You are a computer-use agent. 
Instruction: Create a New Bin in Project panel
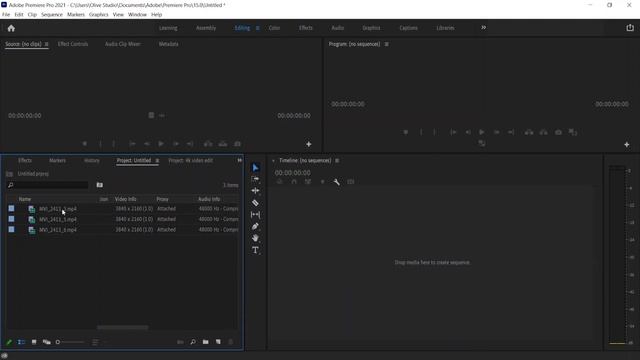point(205,342)
